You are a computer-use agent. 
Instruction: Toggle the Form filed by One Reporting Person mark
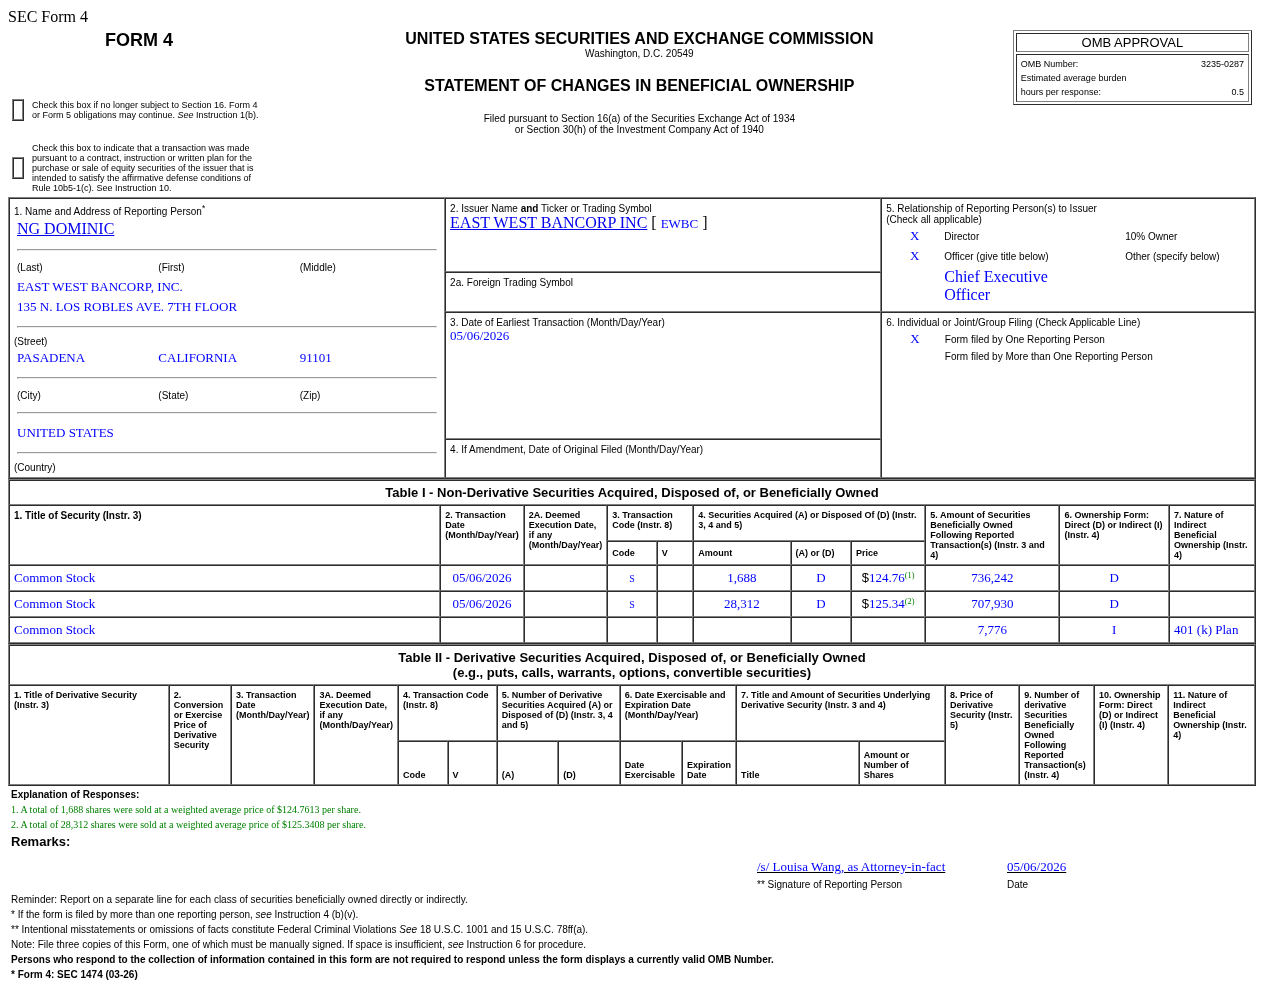pos(914,339)
